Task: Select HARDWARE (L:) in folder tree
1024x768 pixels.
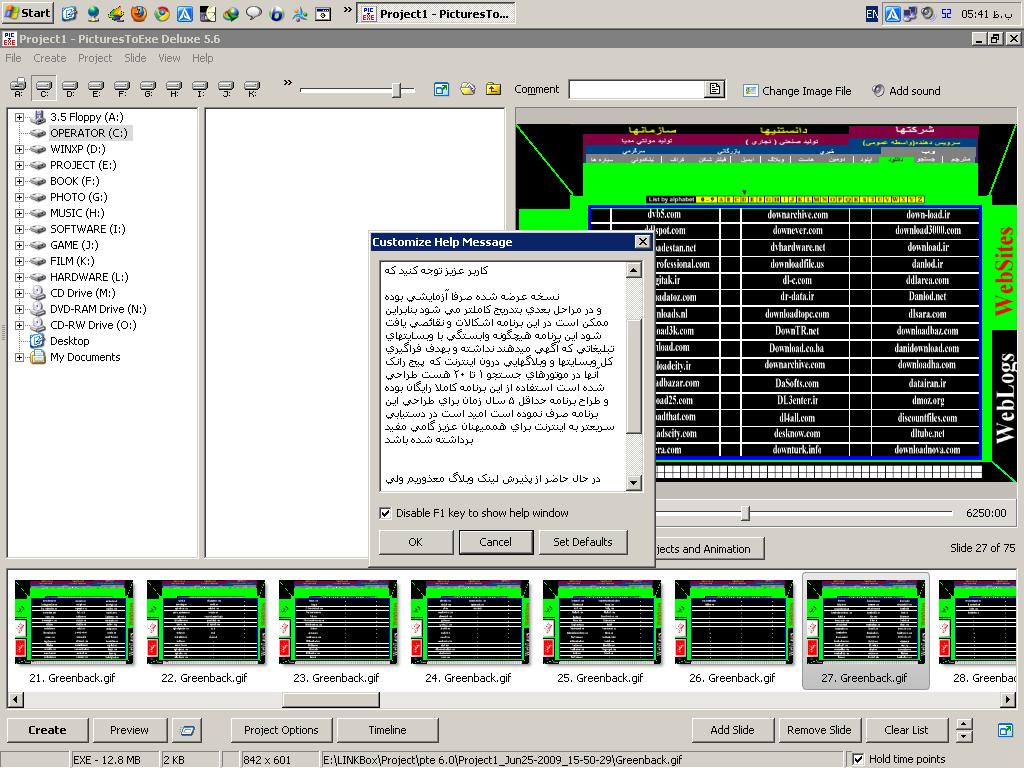Action: [89, 277]
